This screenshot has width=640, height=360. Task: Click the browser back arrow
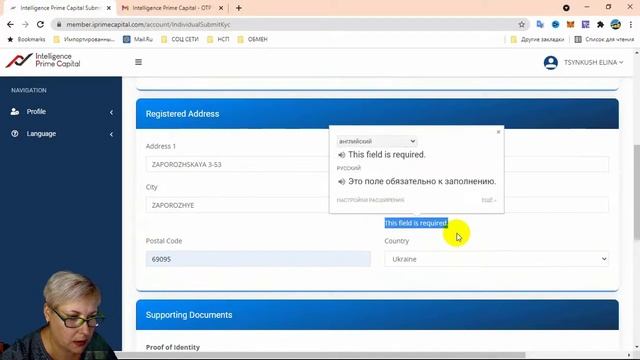10,24
